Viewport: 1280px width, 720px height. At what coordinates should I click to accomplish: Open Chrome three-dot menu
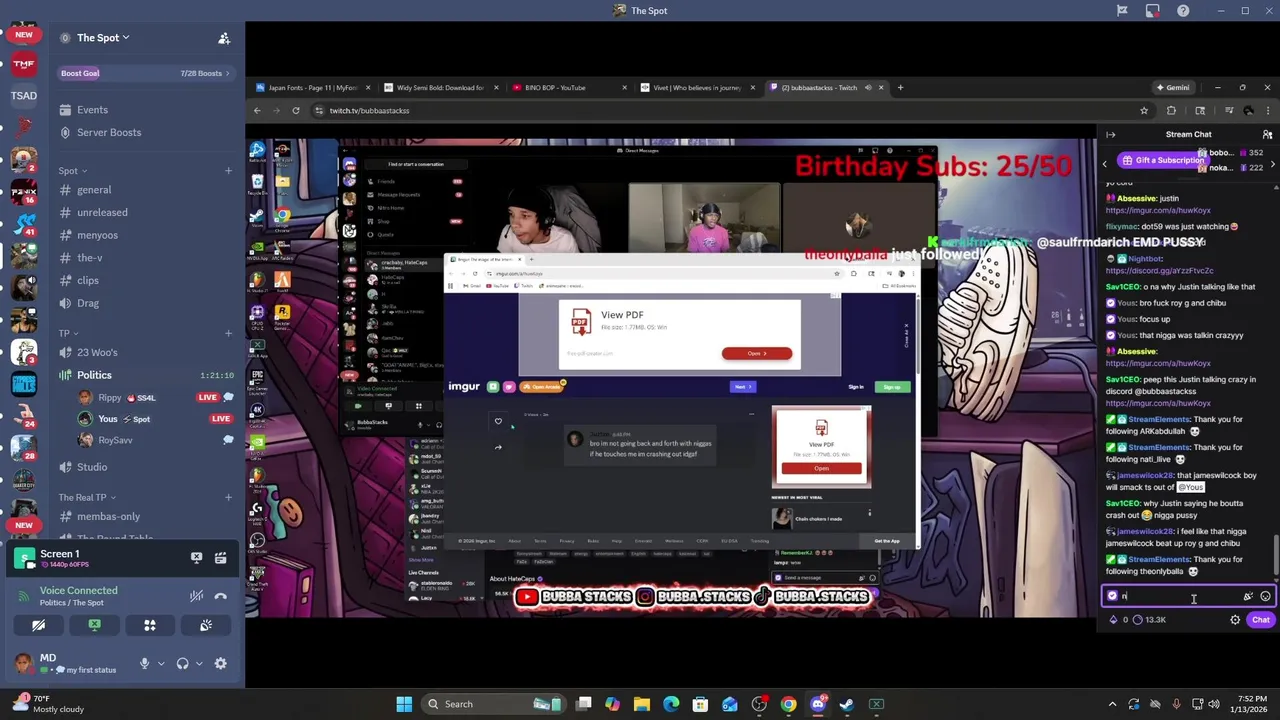point(1269,110)
